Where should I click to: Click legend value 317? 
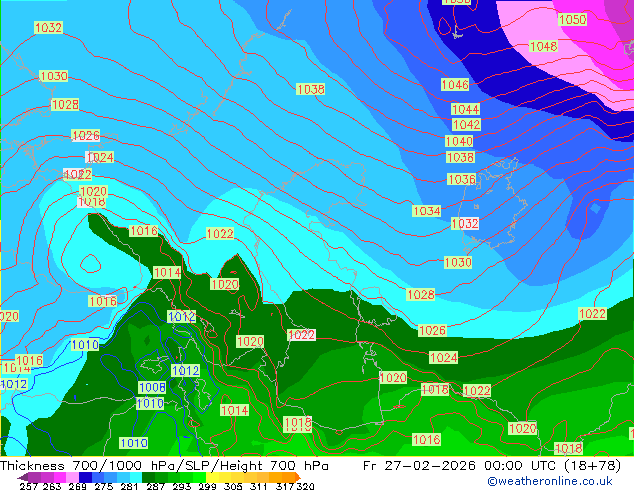click(x=285, y=486)
